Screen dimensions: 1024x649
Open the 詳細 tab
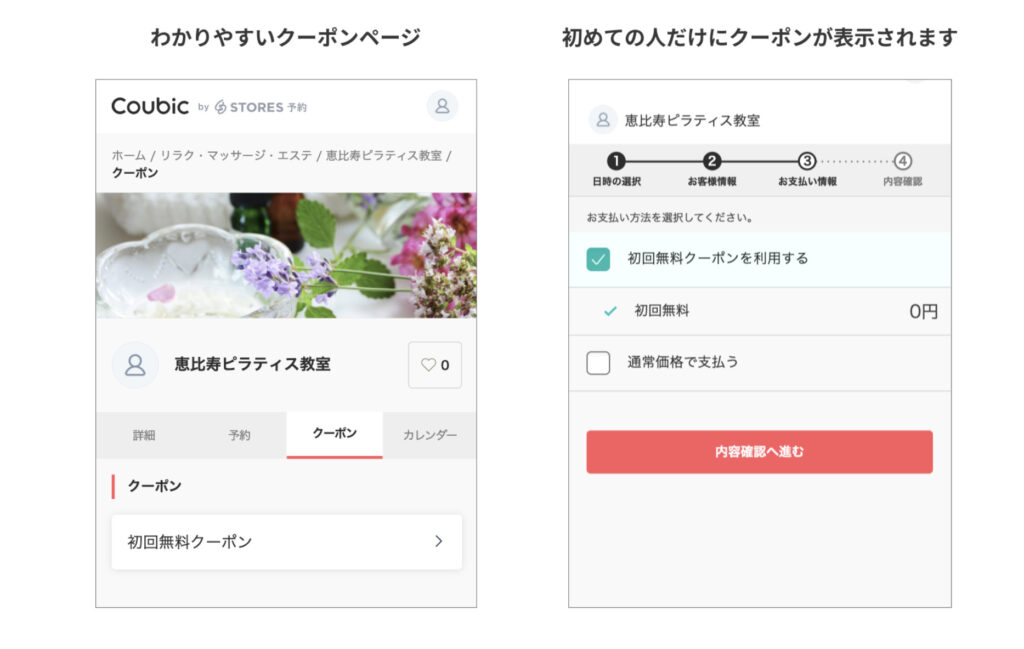[x=144, y=435]
